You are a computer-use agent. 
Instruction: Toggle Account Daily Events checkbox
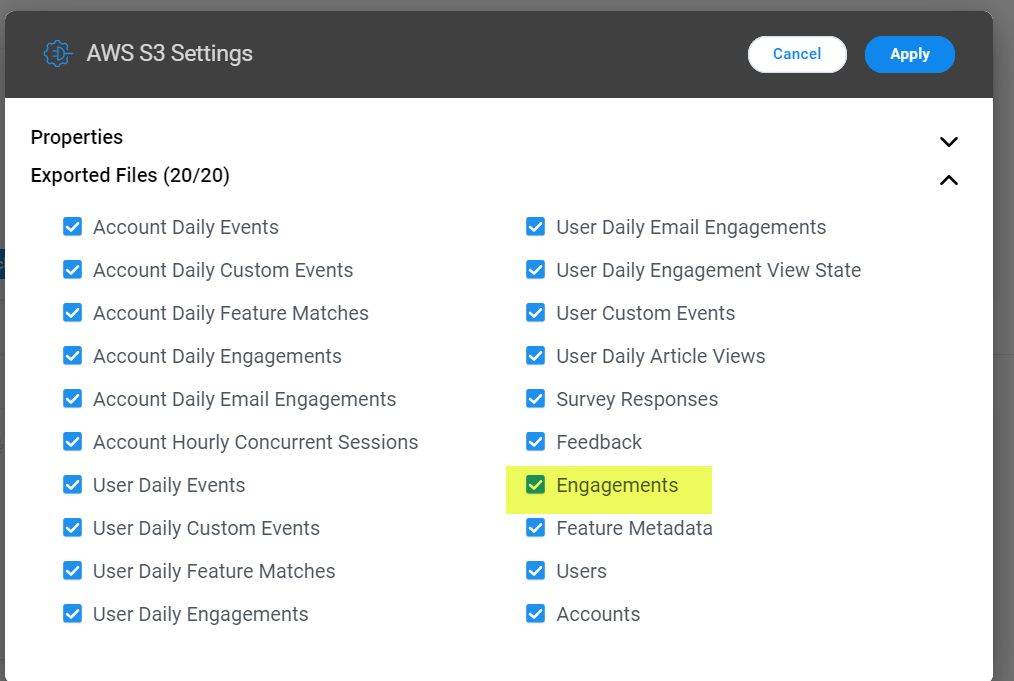click(x=72, y=226)
